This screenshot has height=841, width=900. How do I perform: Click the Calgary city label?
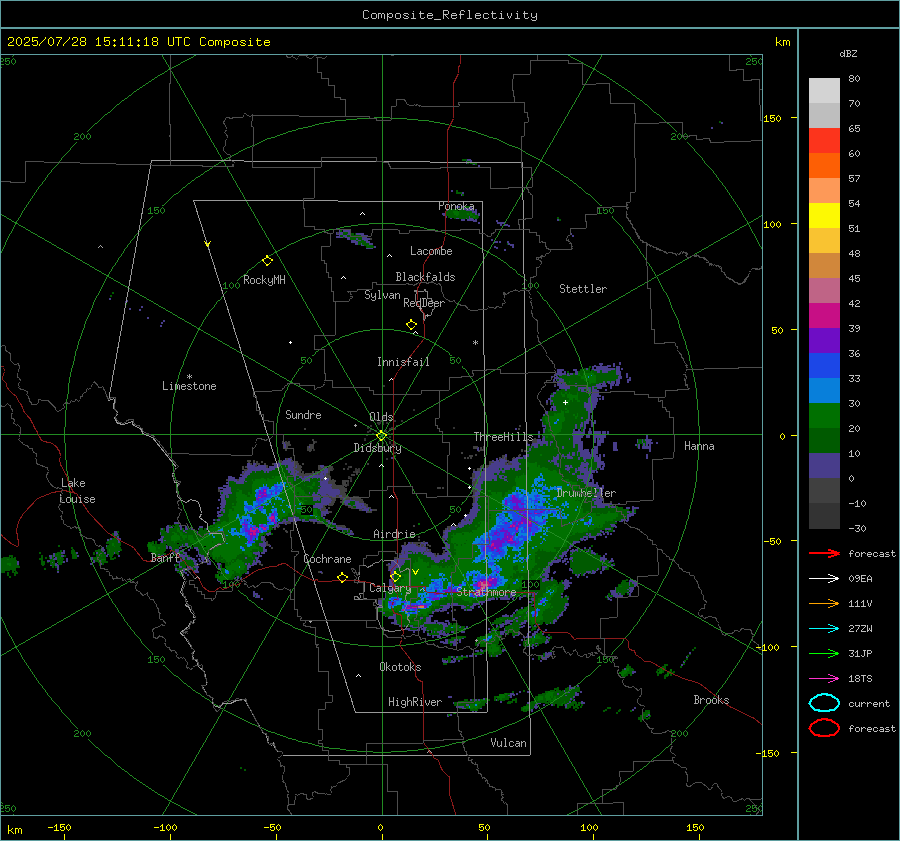coord(390,588)
